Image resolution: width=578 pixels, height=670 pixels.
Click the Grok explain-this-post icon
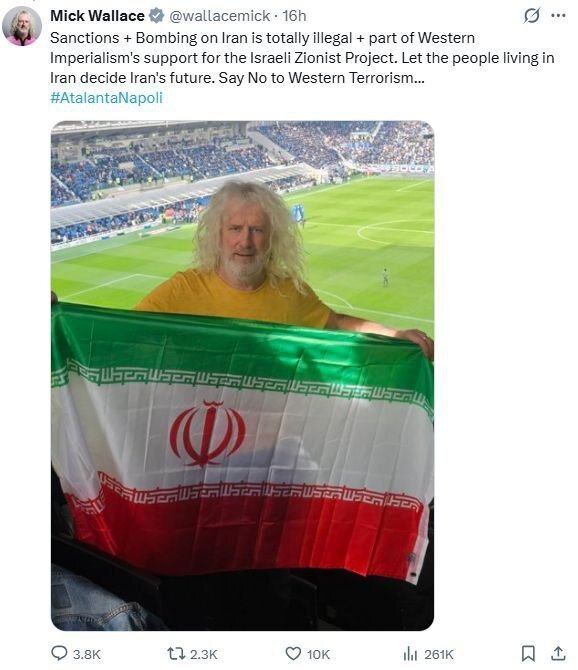[531, 16]
